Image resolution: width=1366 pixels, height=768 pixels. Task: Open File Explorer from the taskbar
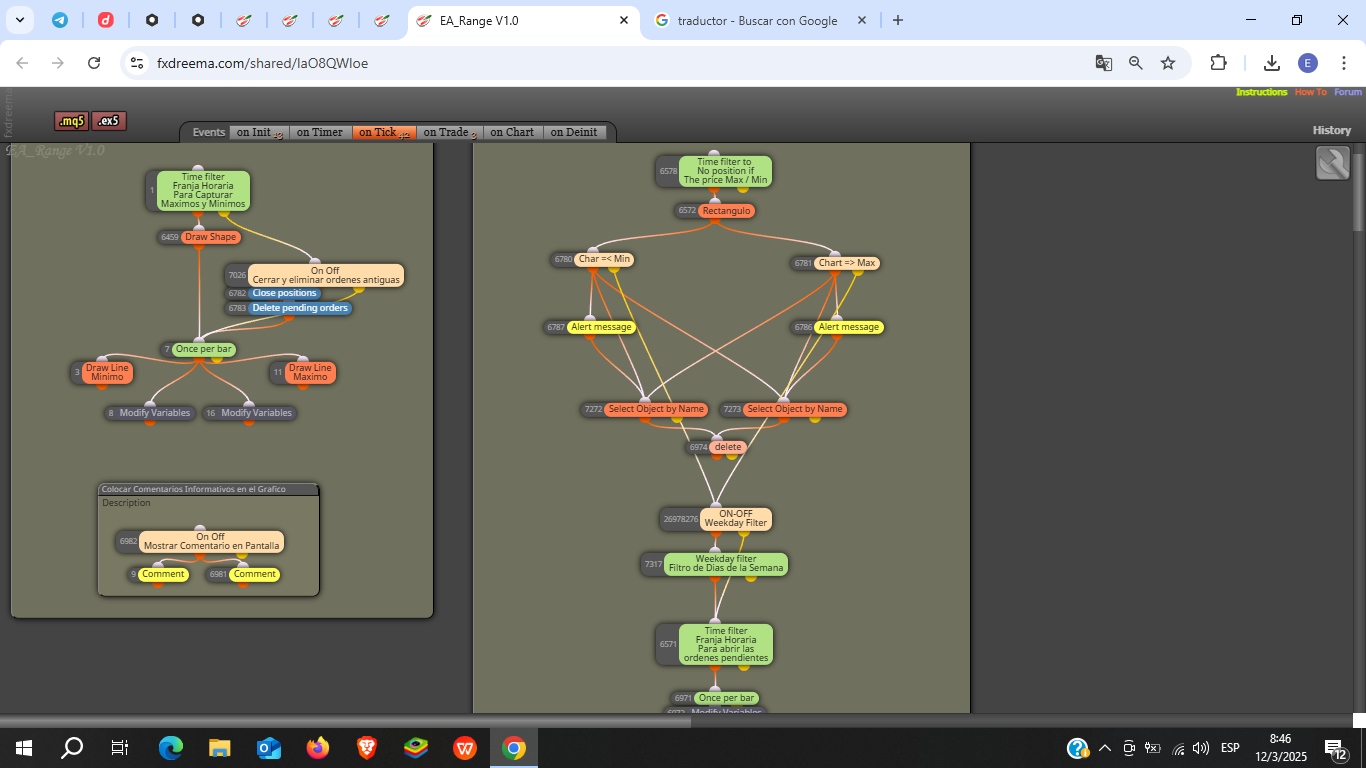[220, 747]
